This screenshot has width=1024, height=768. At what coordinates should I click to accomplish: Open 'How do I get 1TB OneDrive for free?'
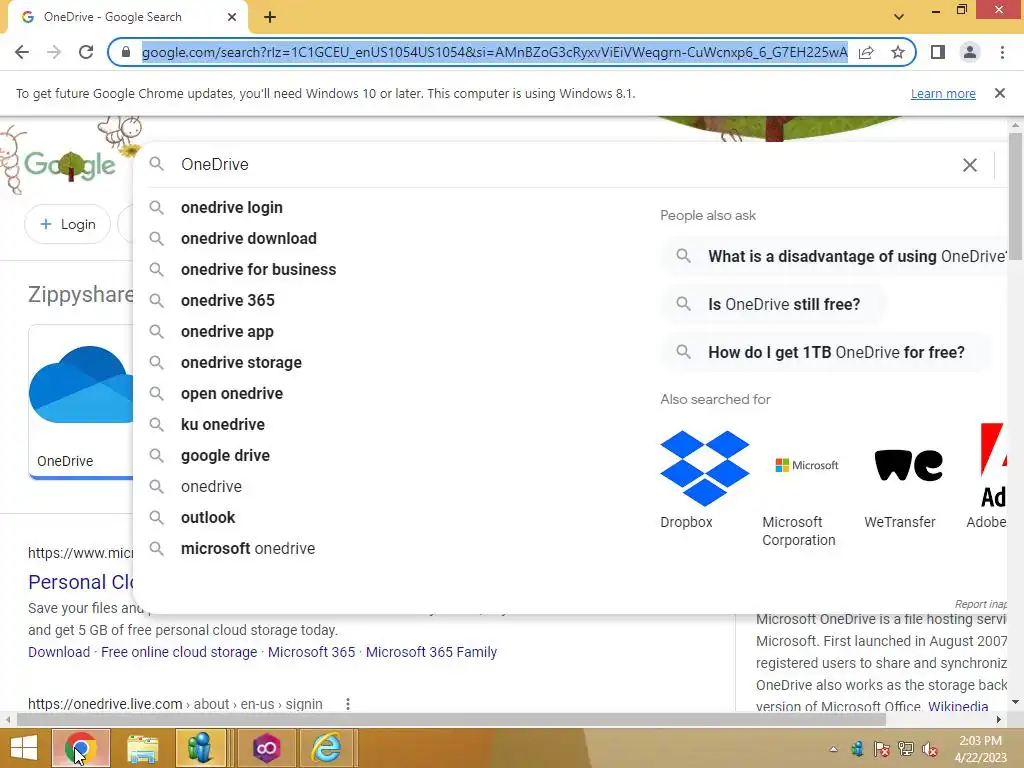(826, 353)
